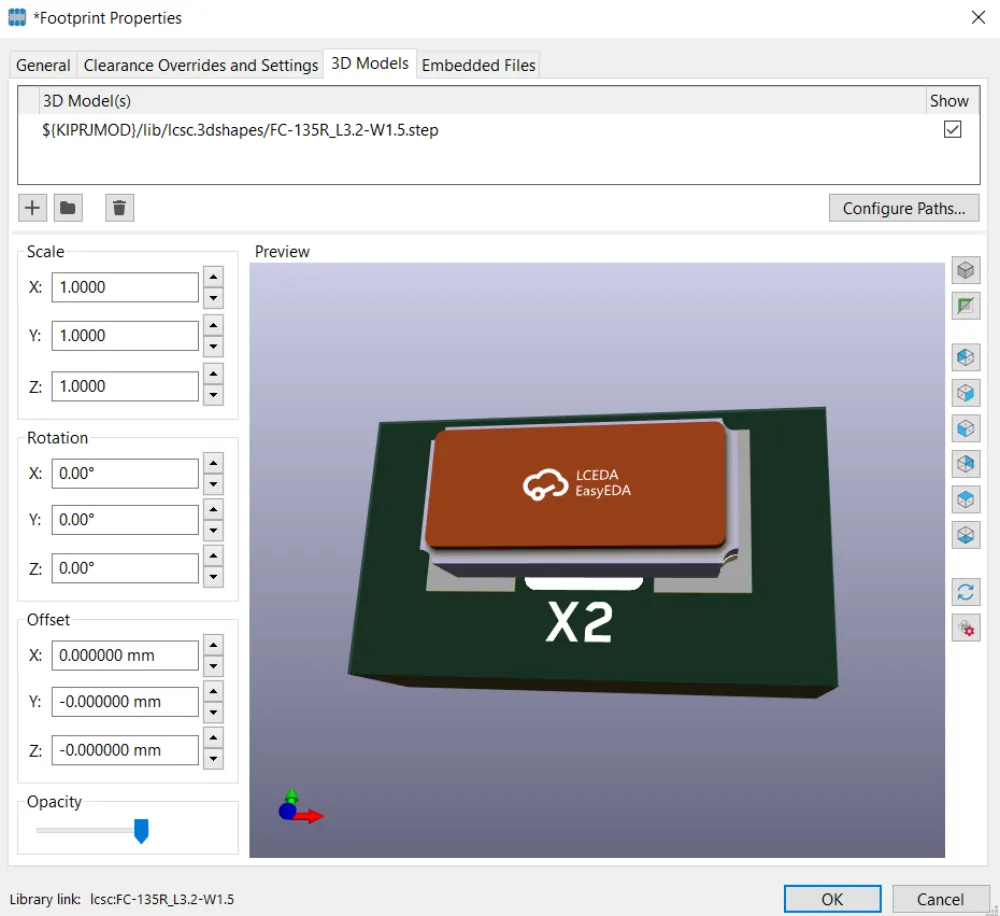
Task: Open the 3D preview render settings icon
Action: [x=965, y=628]
